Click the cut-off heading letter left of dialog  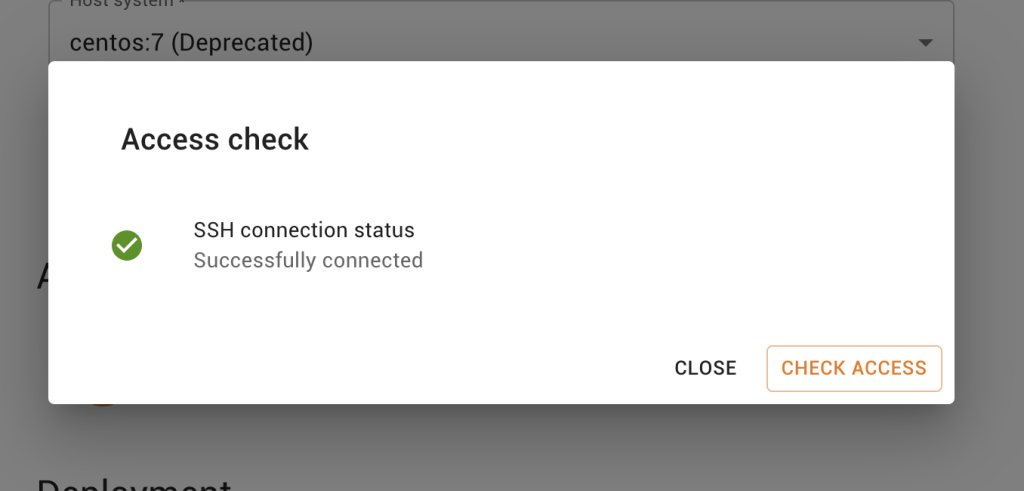(x=42, y=277)
